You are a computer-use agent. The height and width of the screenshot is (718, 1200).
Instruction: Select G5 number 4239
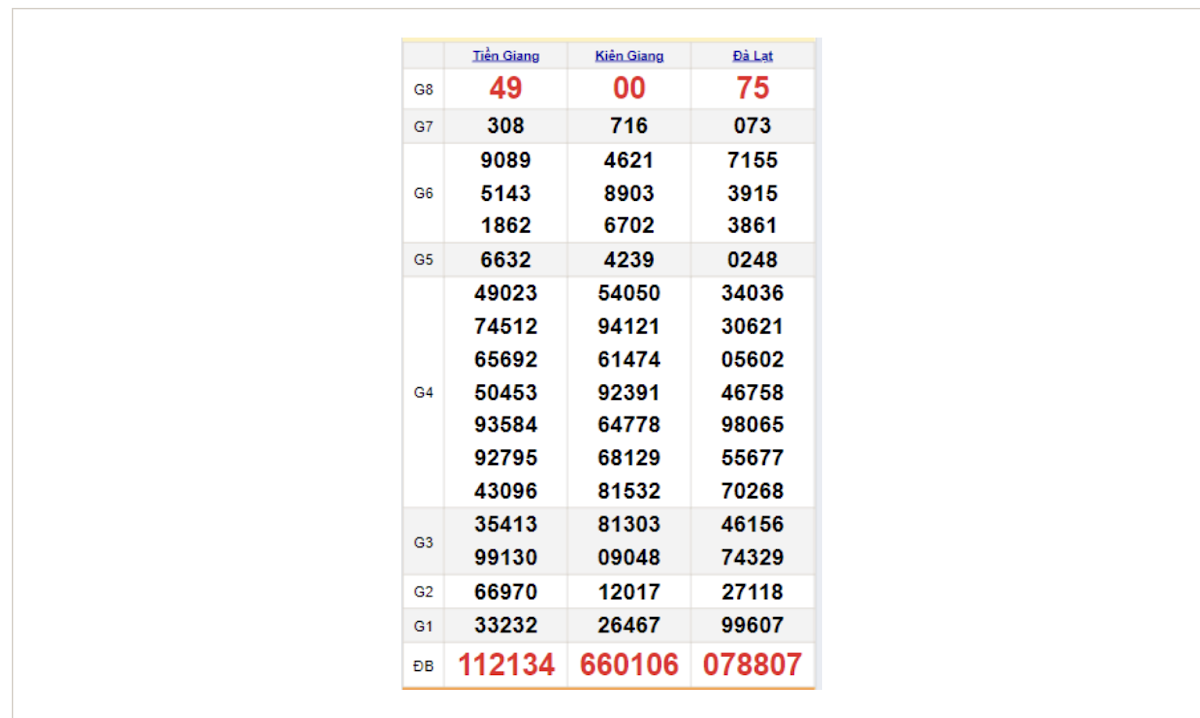(x=629, y=260)
